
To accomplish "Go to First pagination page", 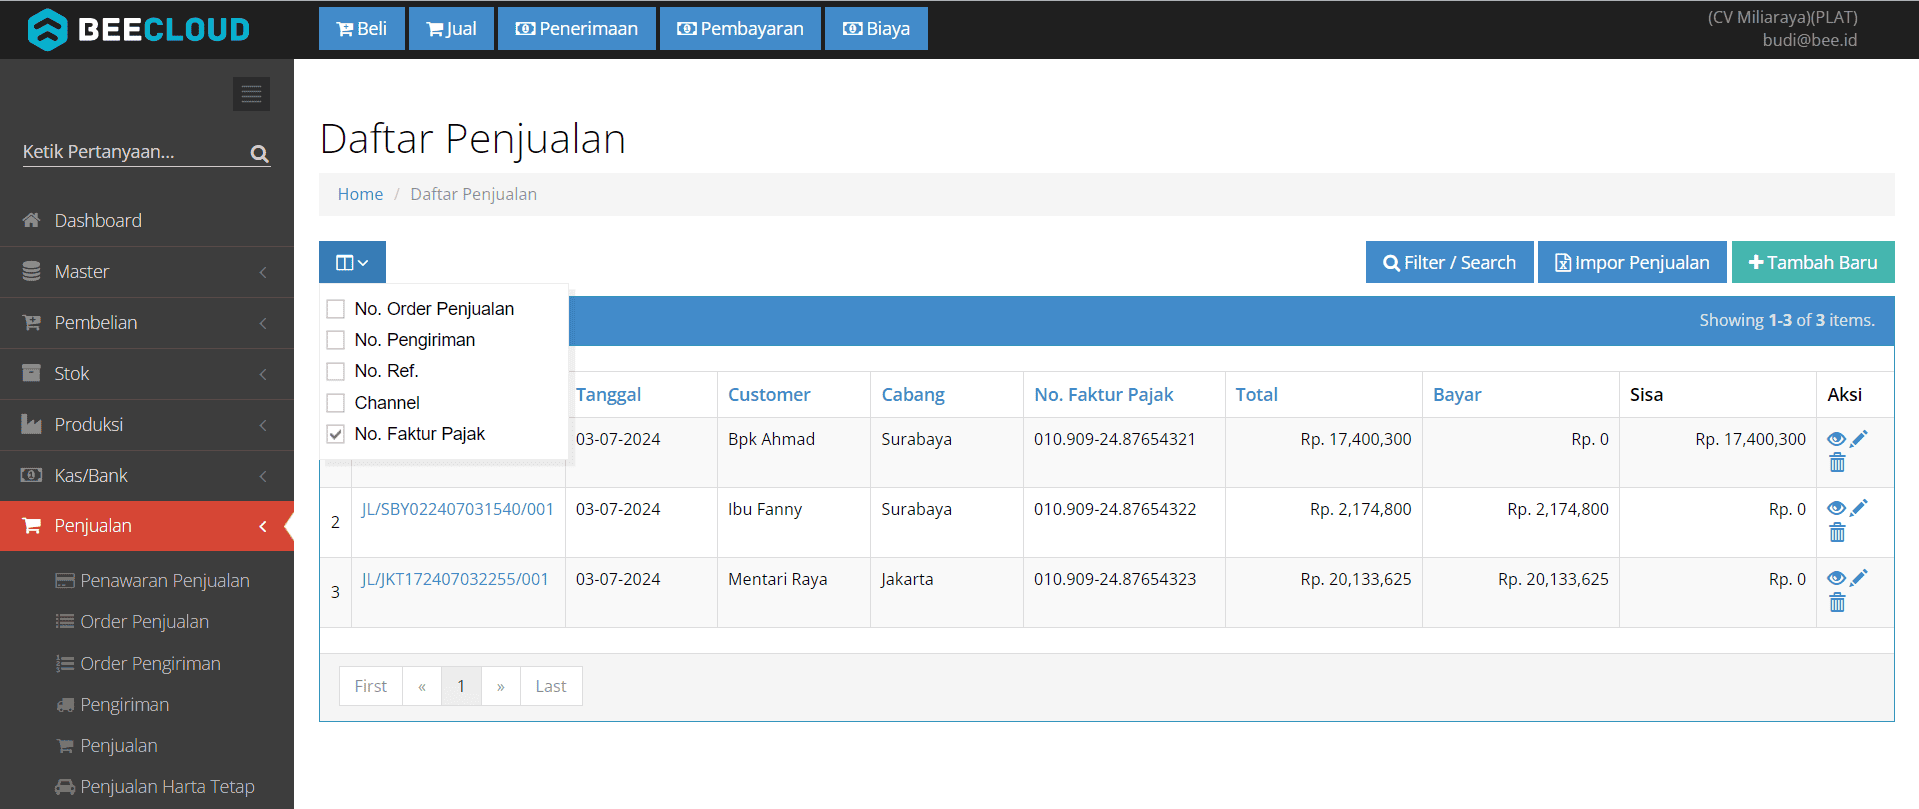I will tap(371, 686).
